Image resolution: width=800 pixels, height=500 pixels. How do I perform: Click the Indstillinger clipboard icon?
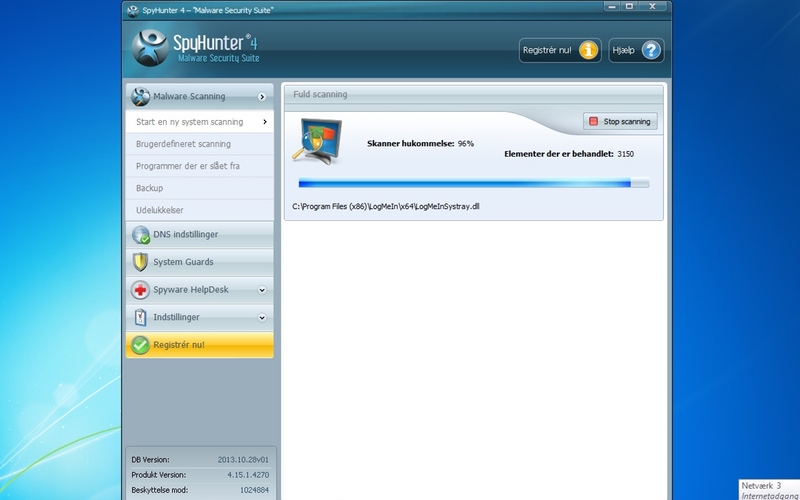[140, 317]
